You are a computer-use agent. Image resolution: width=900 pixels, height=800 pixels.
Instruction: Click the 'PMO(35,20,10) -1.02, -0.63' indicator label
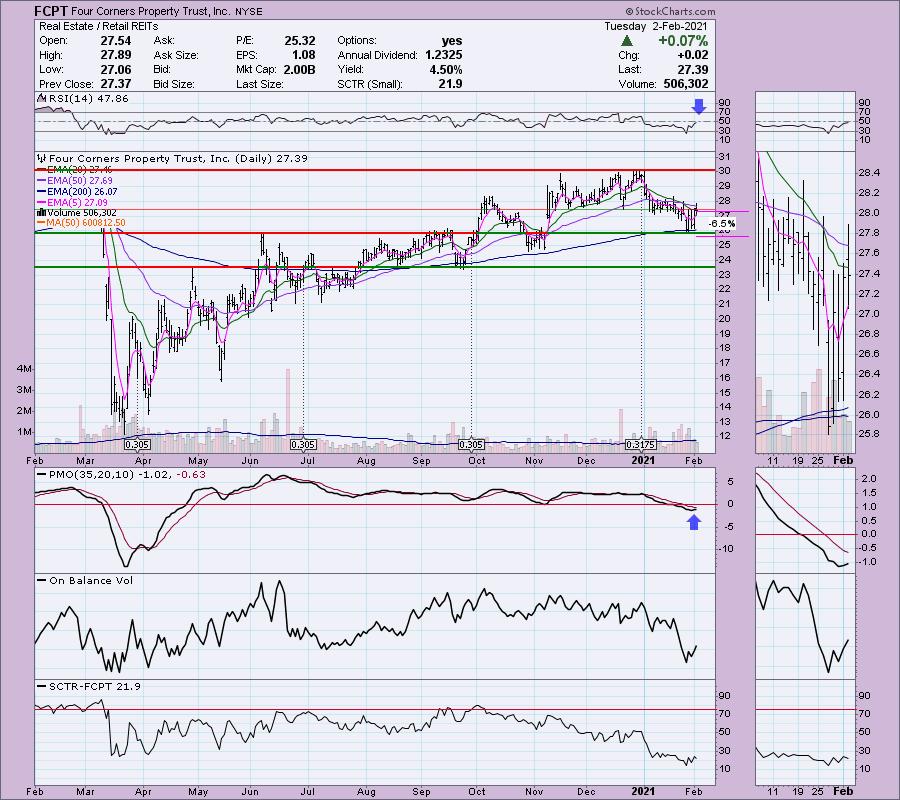coord(127,475)
